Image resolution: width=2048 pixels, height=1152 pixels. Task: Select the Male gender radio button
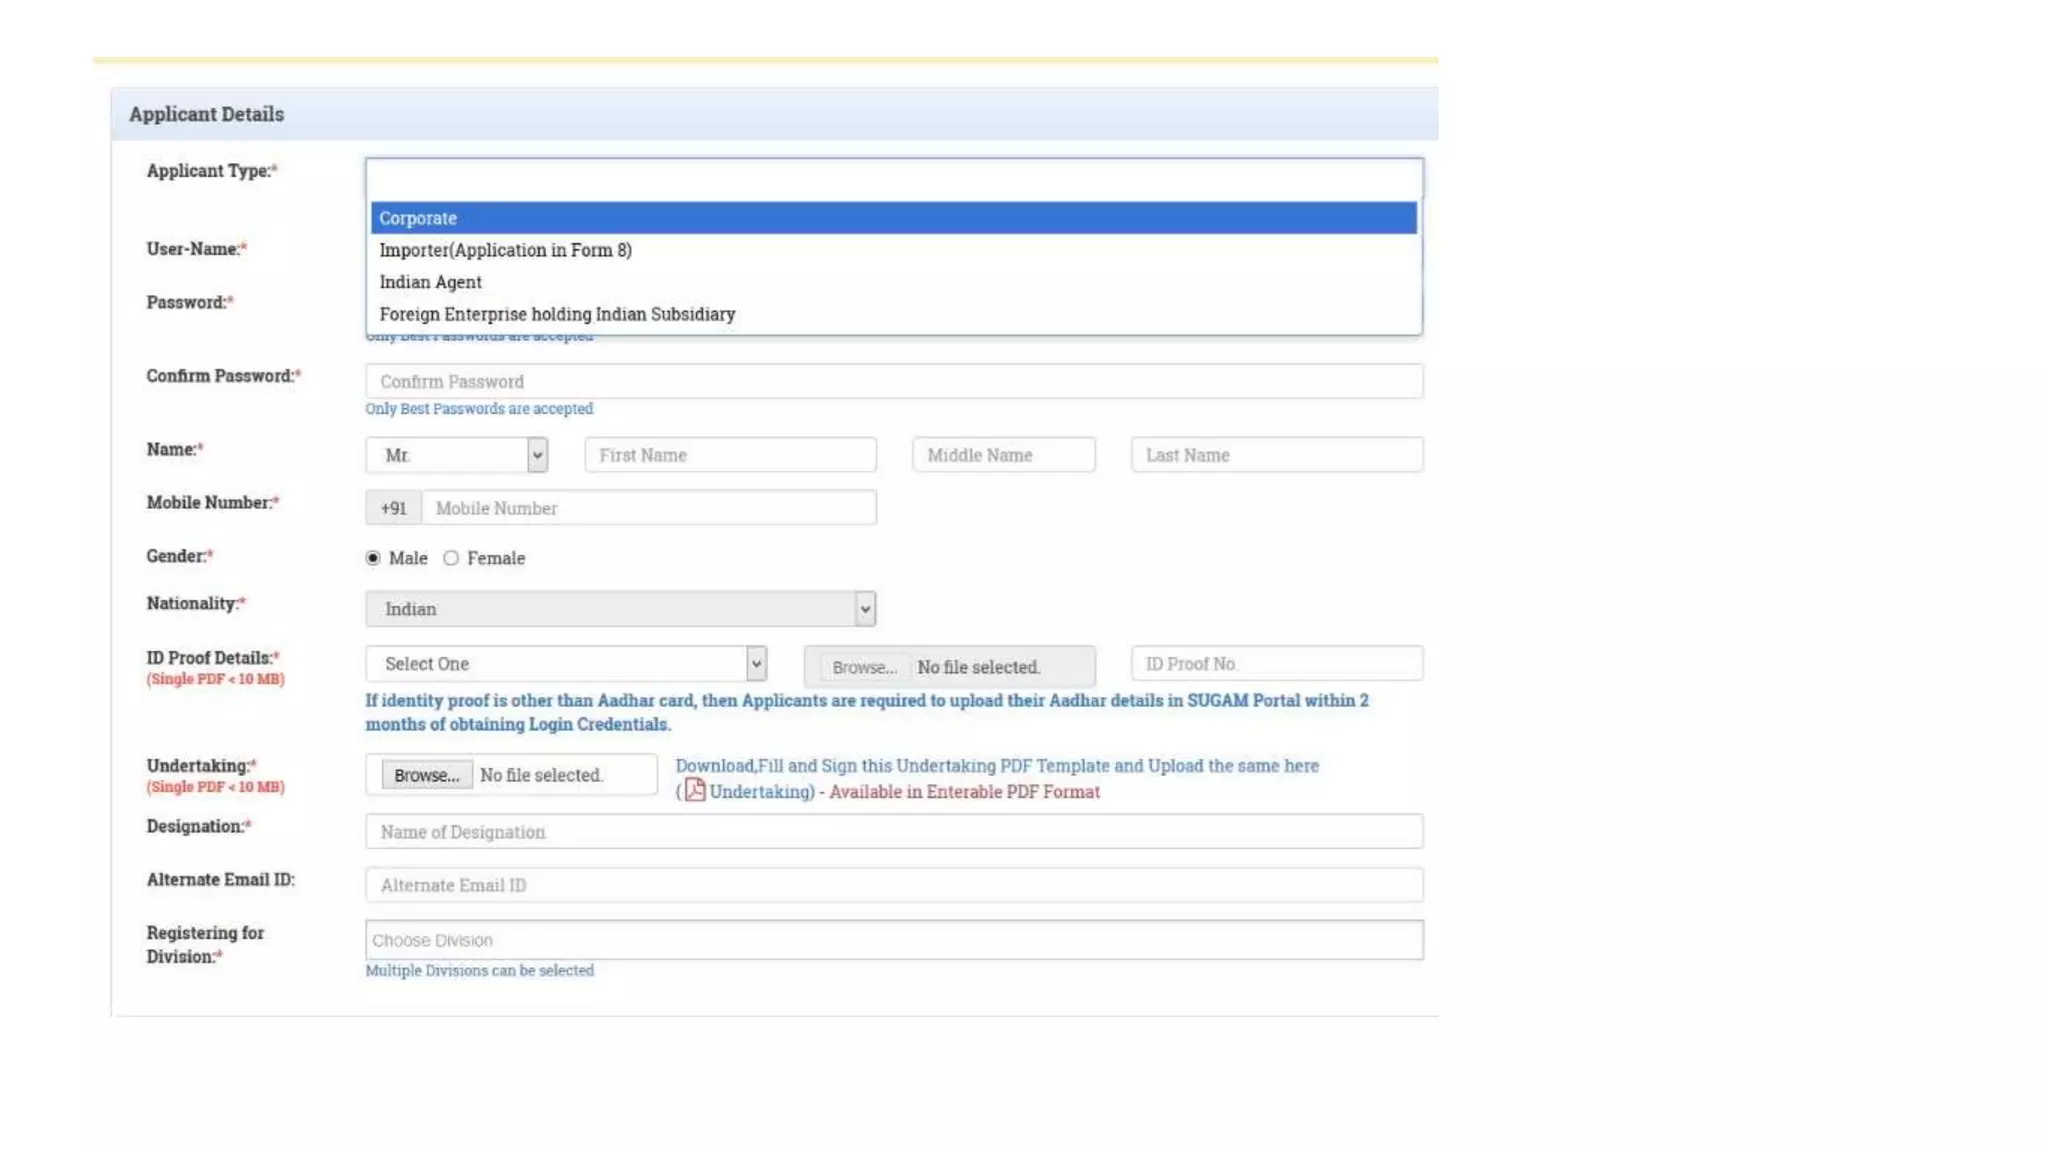tap(373, 558)
